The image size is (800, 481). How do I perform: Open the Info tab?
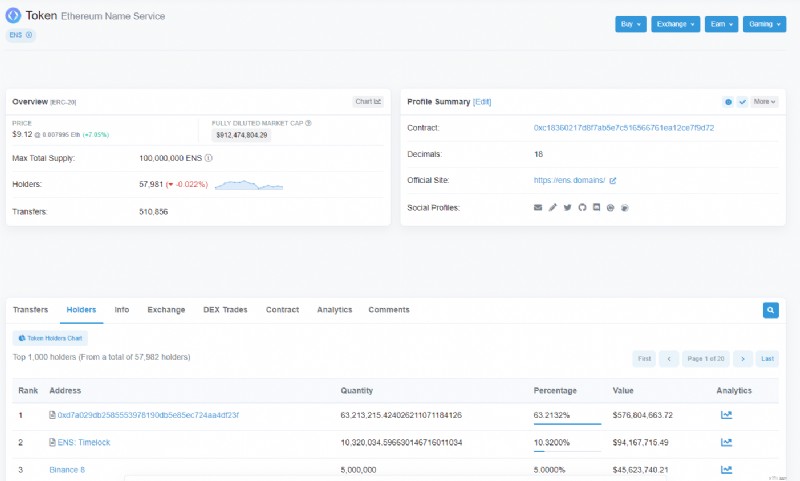coord(121,310)
